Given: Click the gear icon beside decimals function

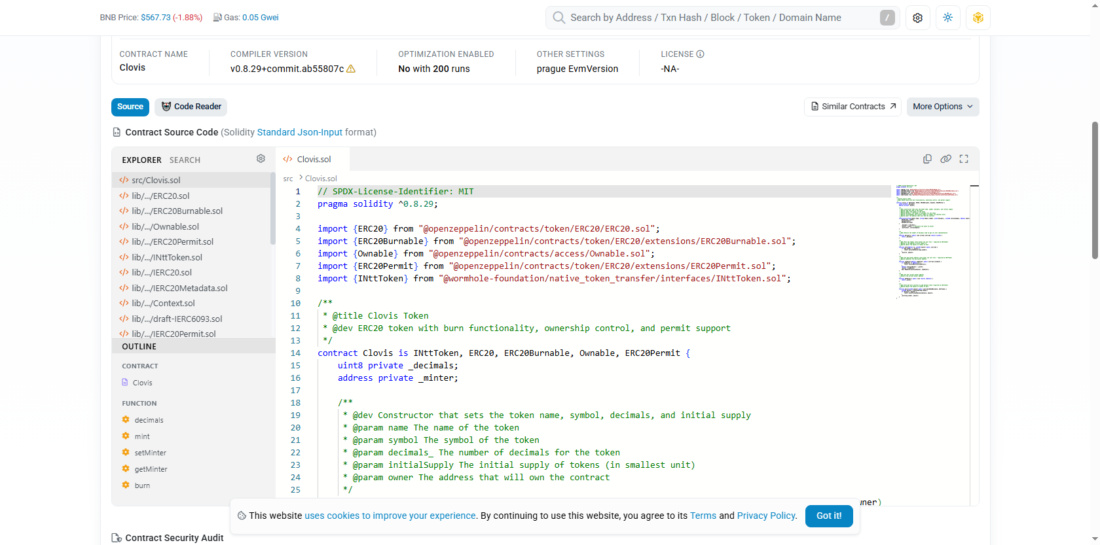Looking at the screenshot, I should pyautogui.click(x=126, y=419).
